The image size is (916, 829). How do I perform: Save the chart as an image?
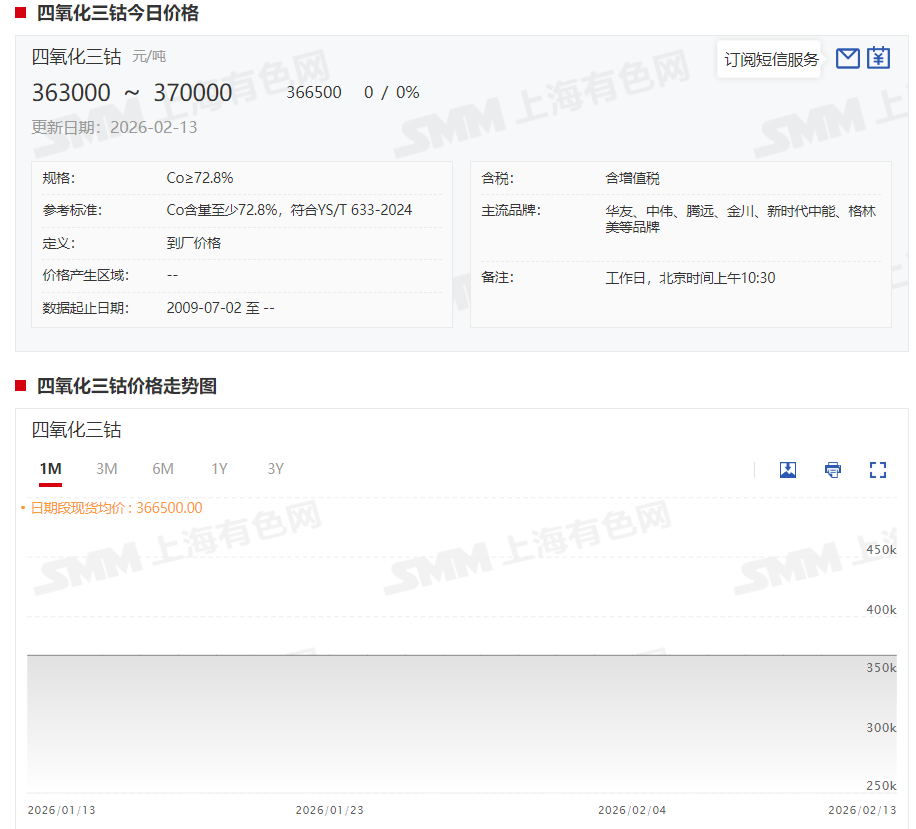click(x=788, y=470)
